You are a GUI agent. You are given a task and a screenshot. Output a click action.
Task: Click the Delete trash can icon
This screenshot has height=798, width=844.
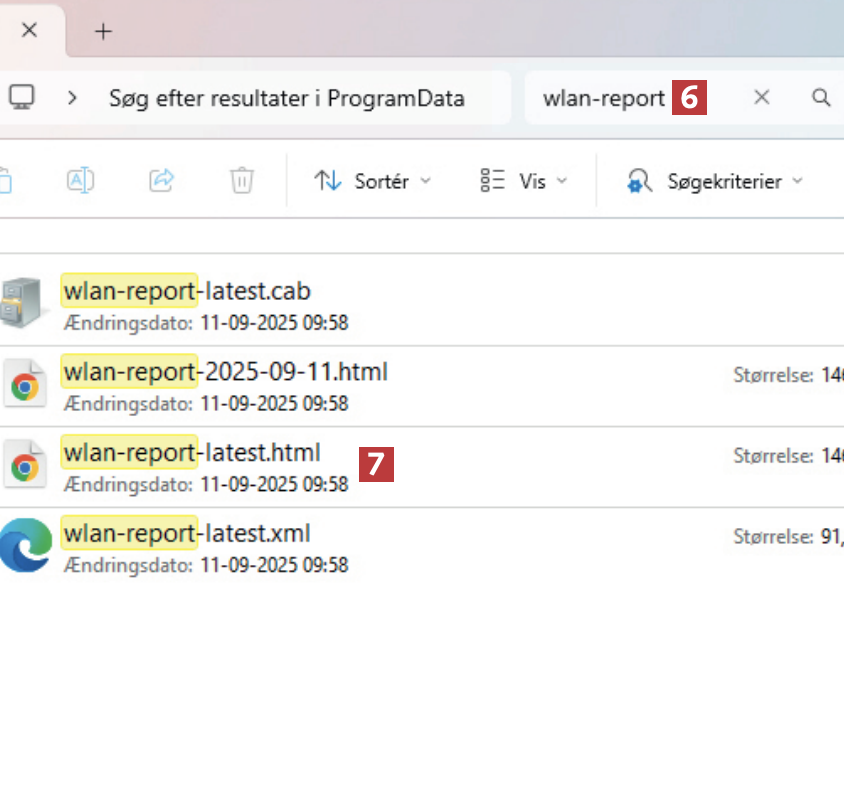(x=241, y=181)
